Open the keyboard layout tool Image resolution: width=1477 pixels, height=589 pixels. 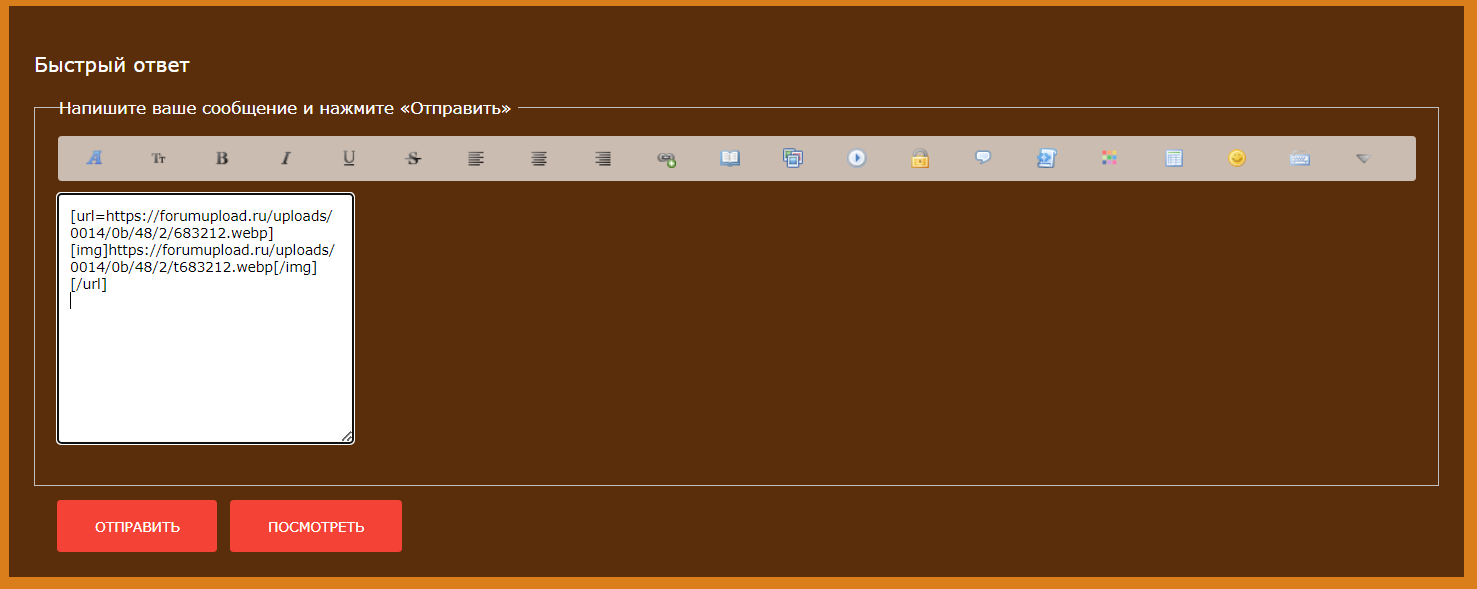[x=1300, y=158]
